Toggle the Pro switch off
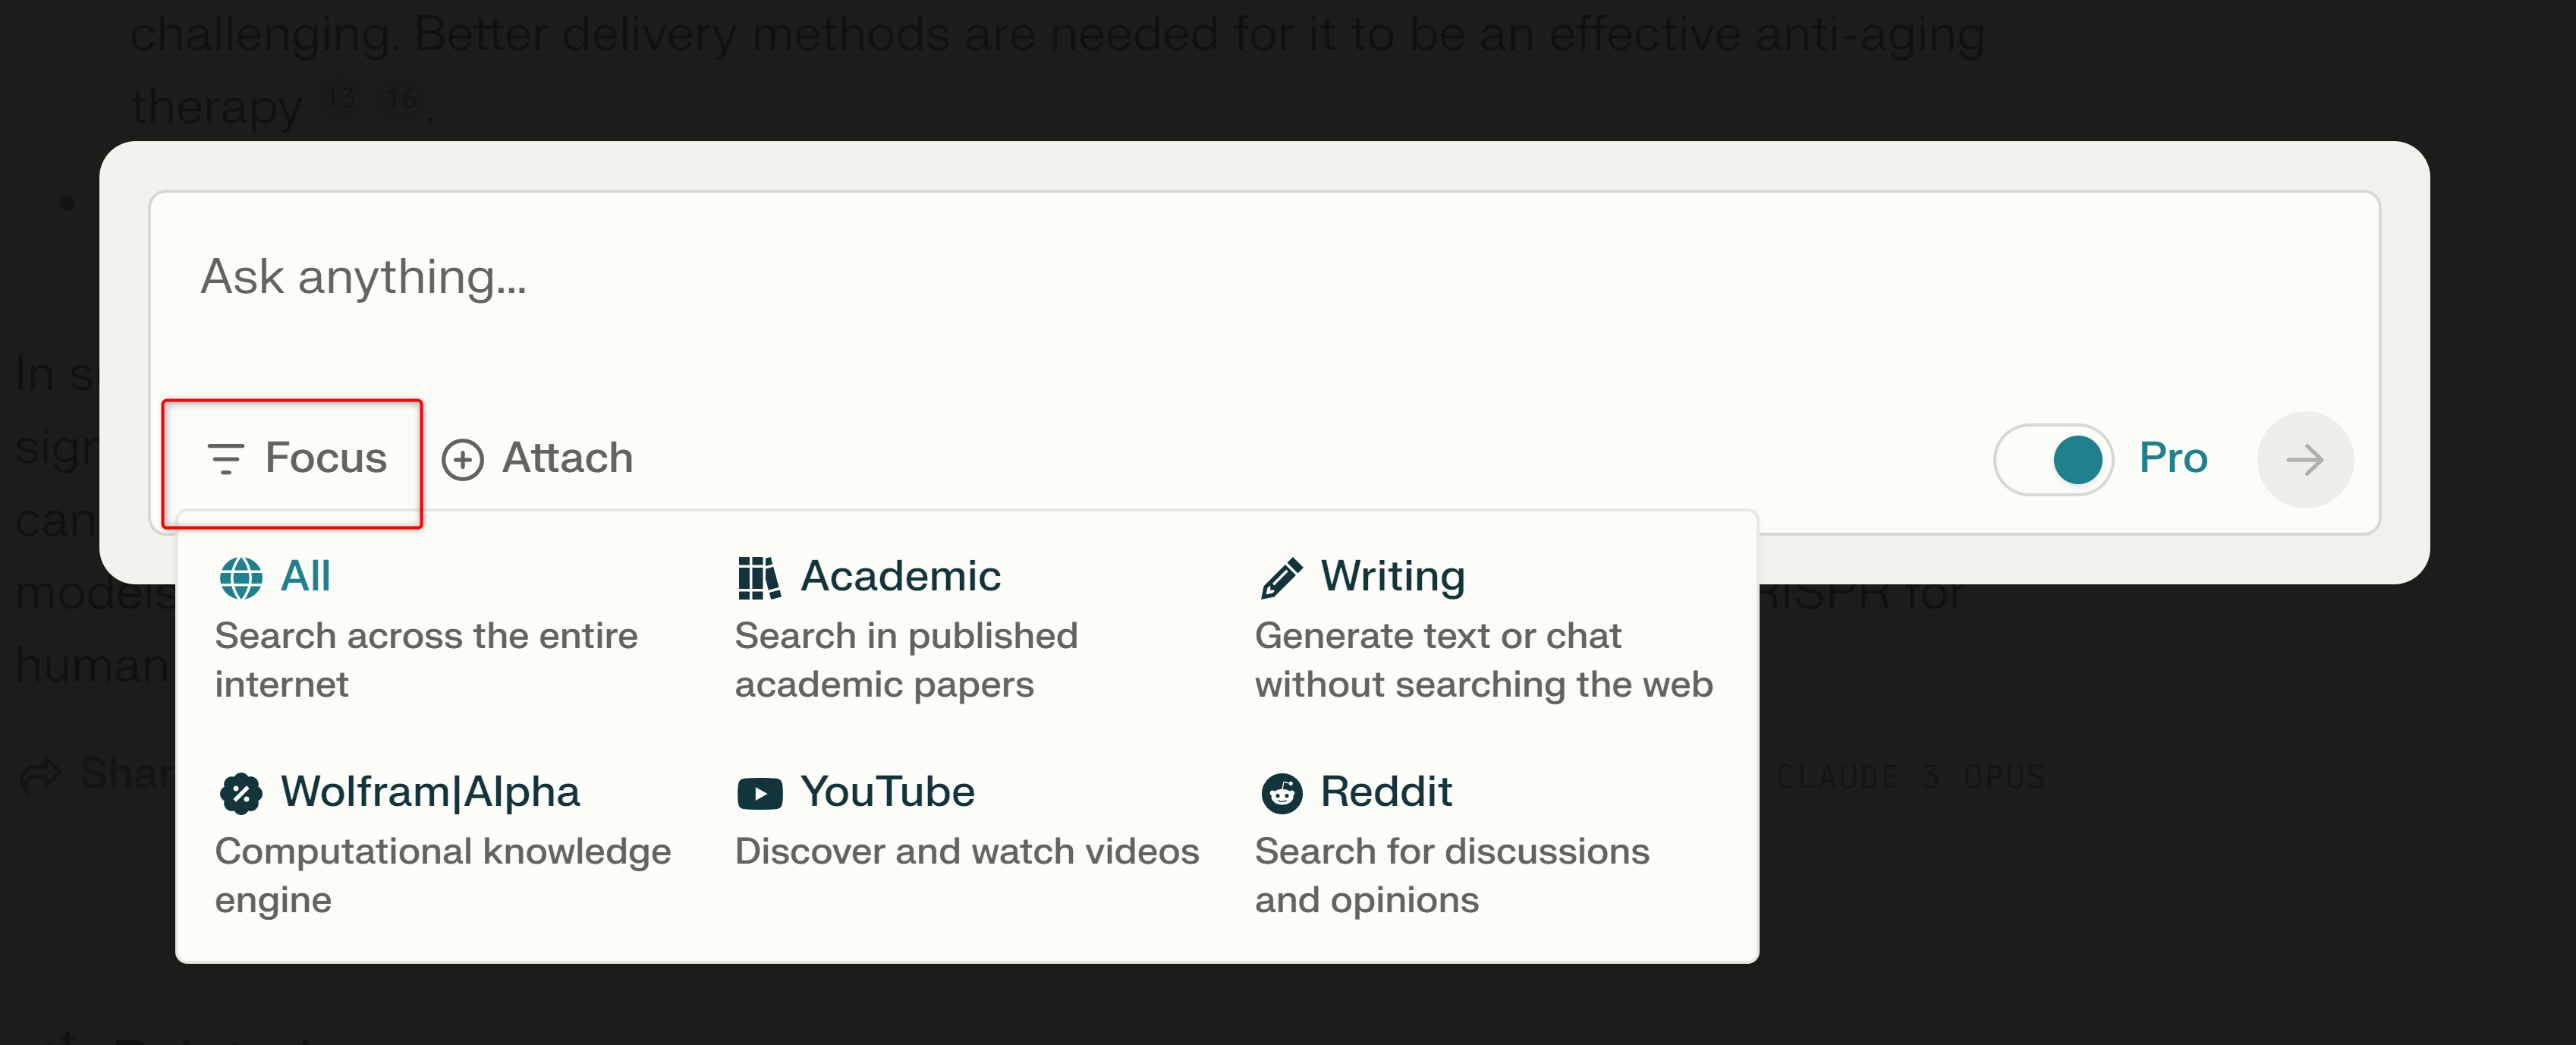The image size is (2576, 1045). [2053, 460]
